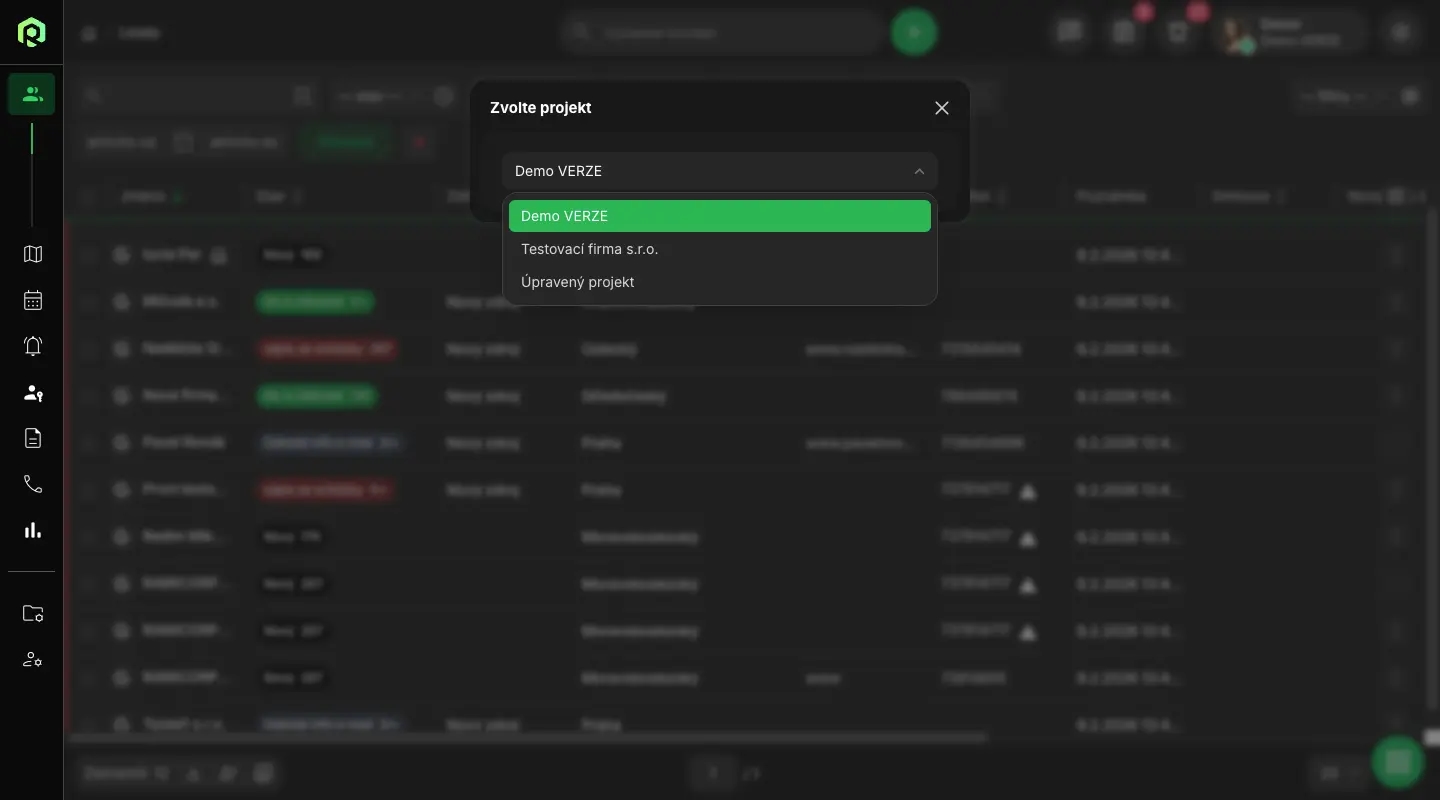Open the calendar from the sidebar

32,300
